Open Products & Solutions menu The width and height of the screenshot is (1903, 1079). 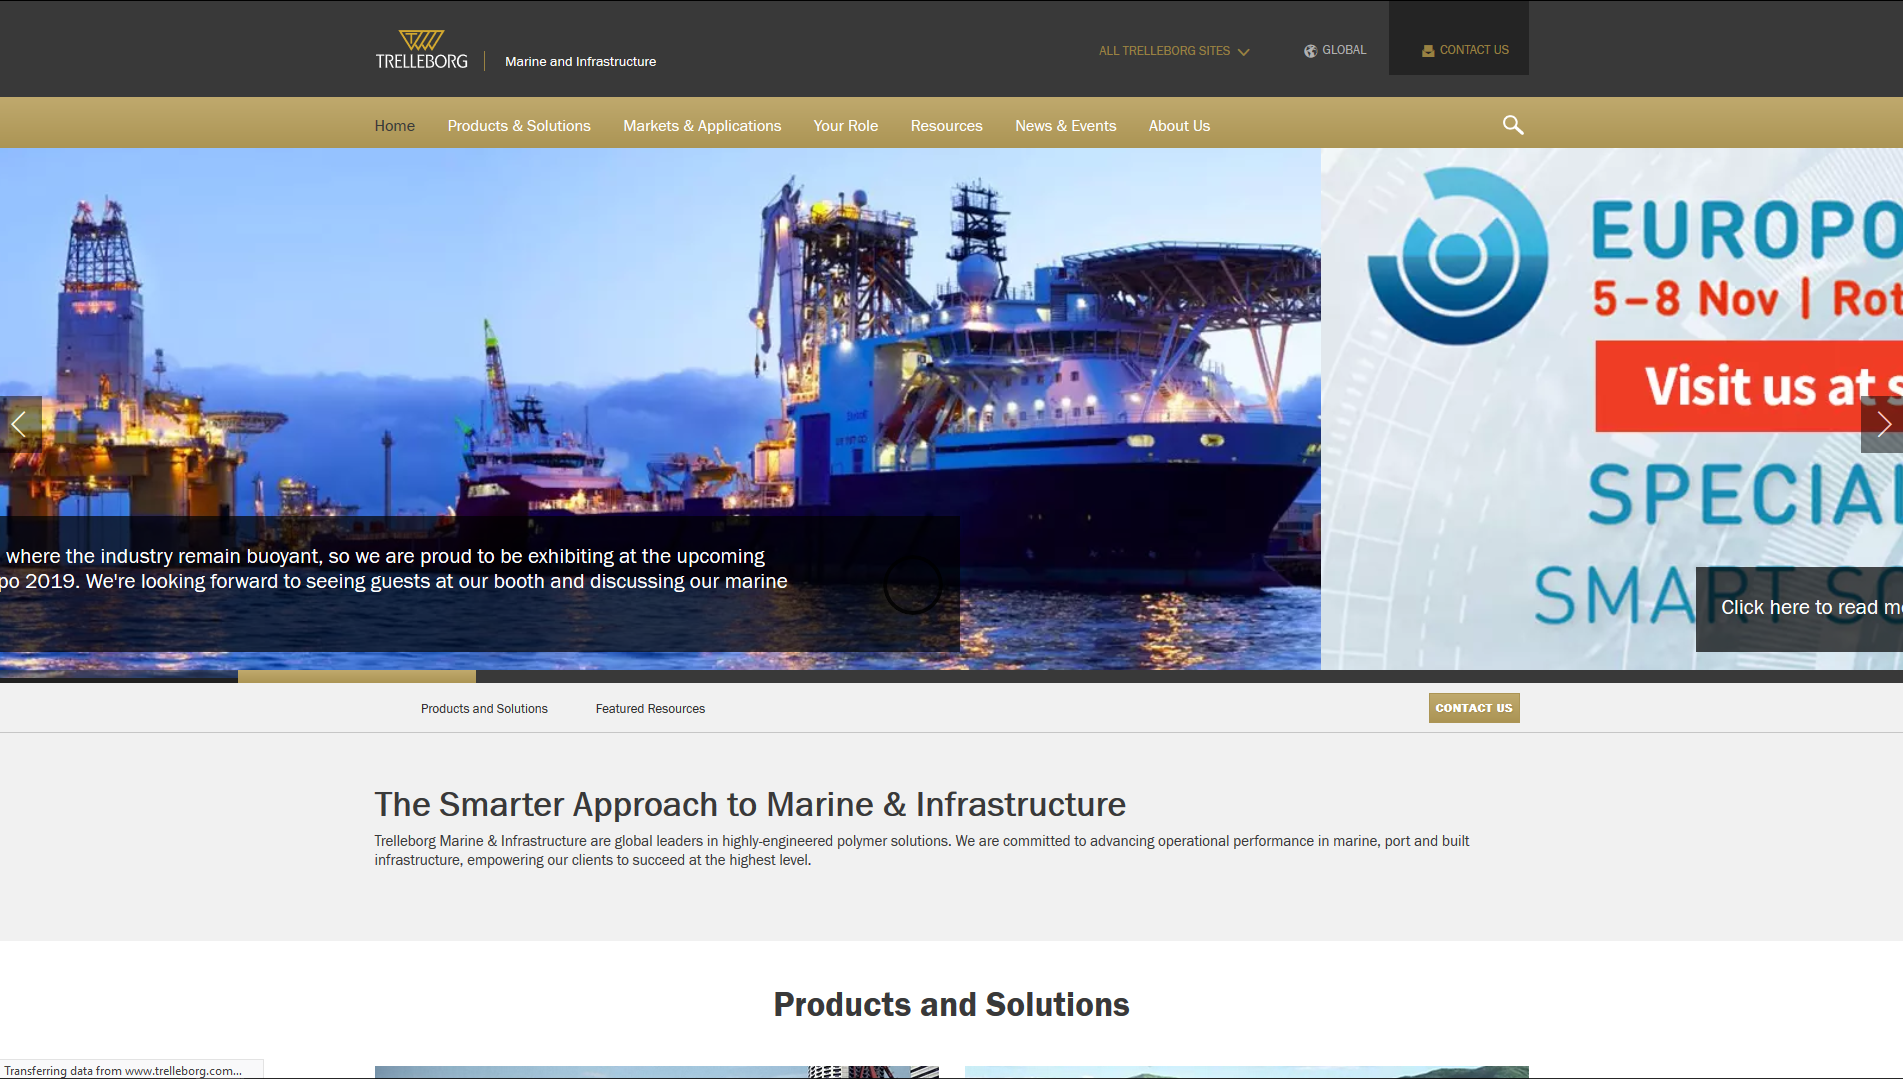tap(519, 126)
